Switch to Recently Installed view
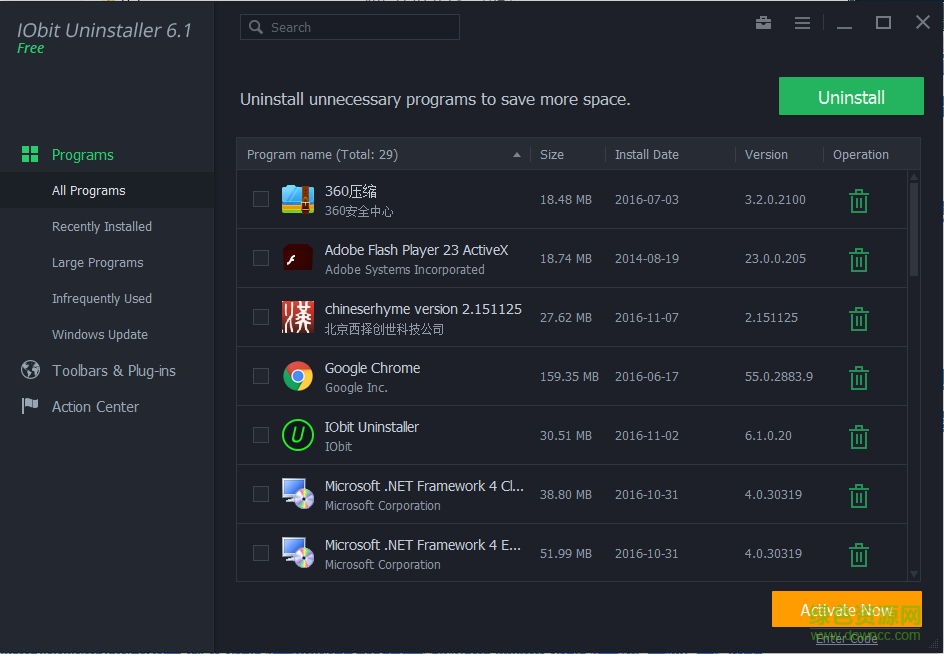This screenshot has width=944, height=654. (x=103, y=226)
